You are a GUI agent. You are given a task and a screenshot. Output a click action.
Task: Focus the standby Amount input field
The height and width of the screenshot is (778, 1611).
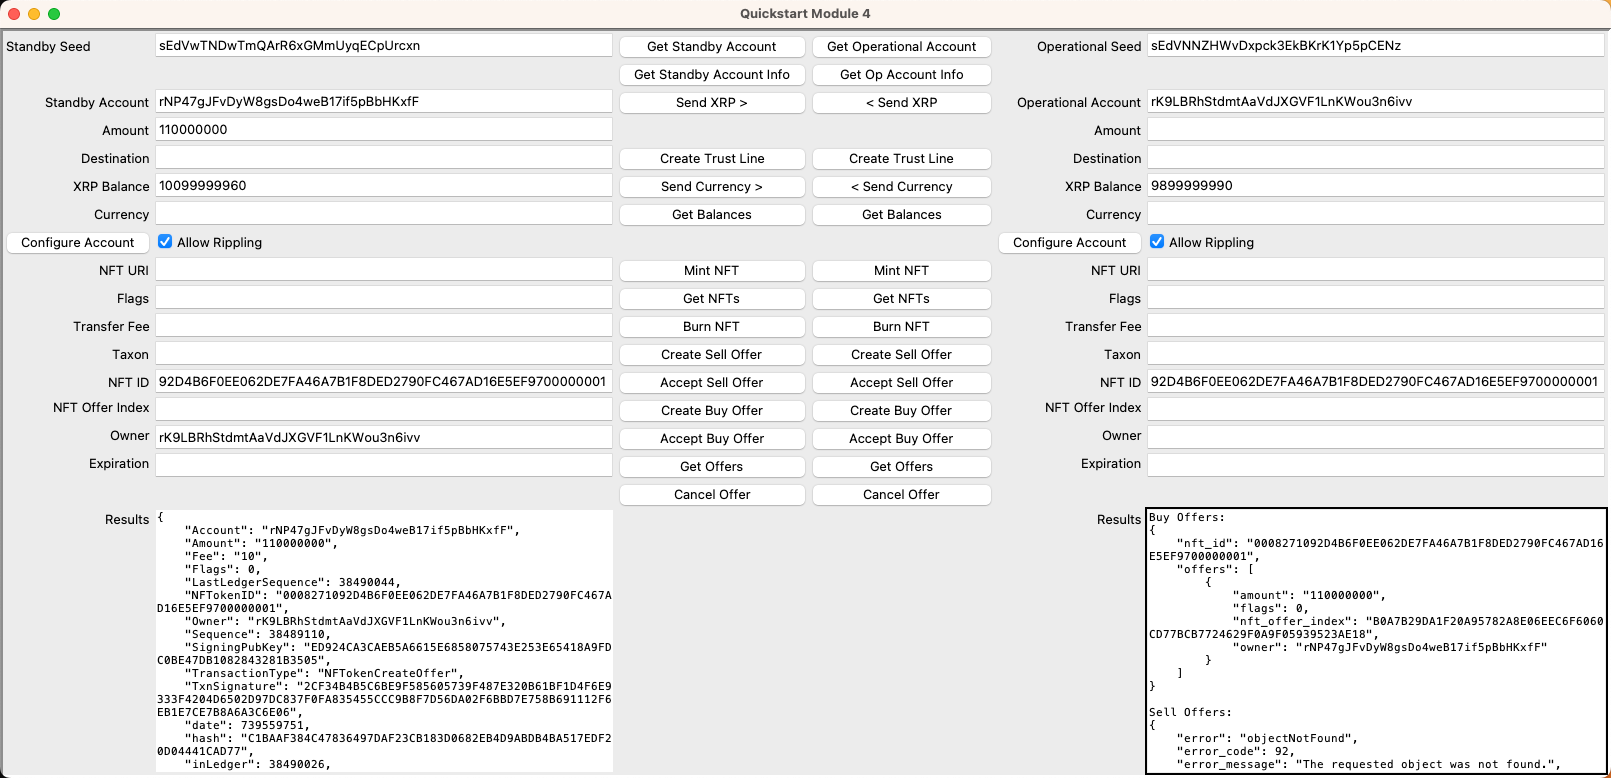[383, 130]
